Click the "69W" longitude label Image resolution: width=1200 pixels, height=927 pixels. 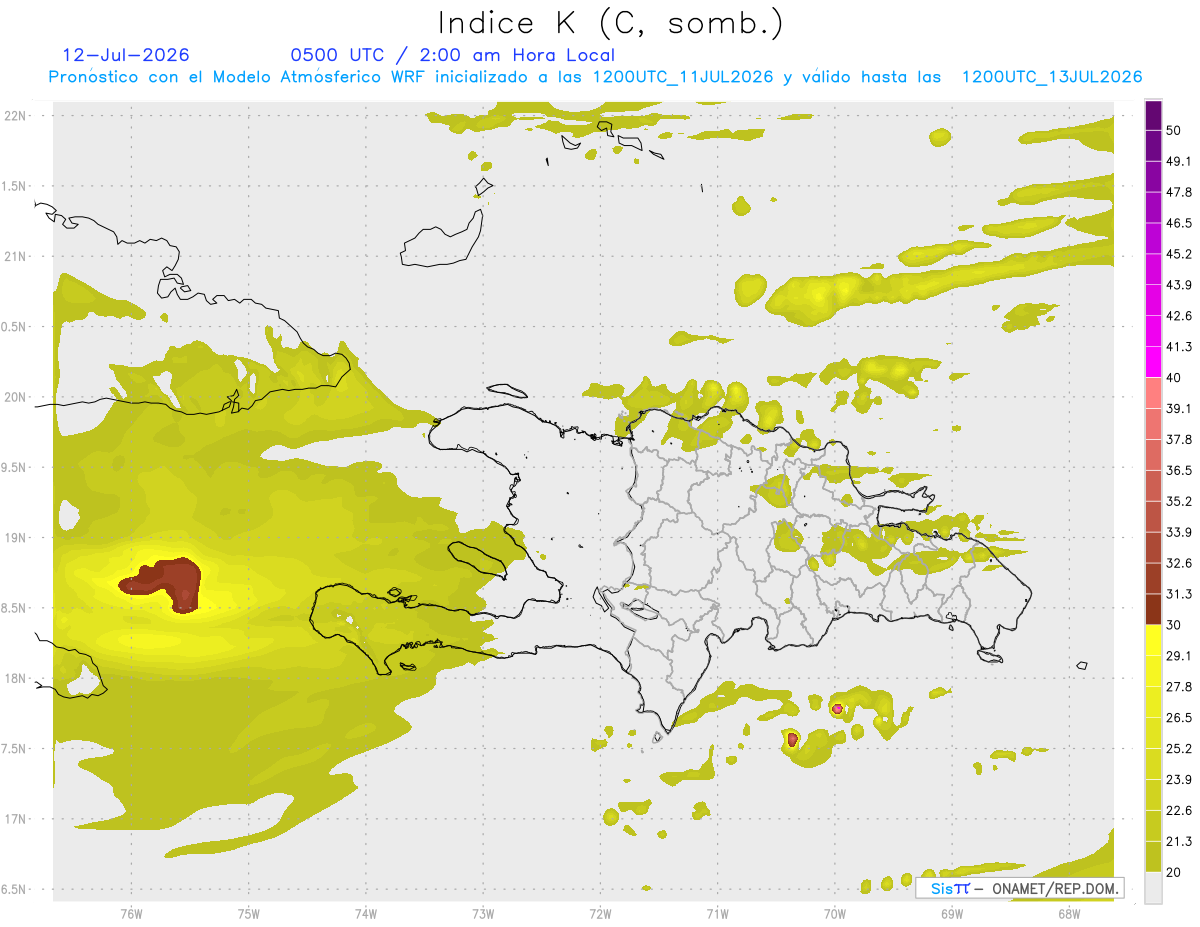[x=952, y=913]
